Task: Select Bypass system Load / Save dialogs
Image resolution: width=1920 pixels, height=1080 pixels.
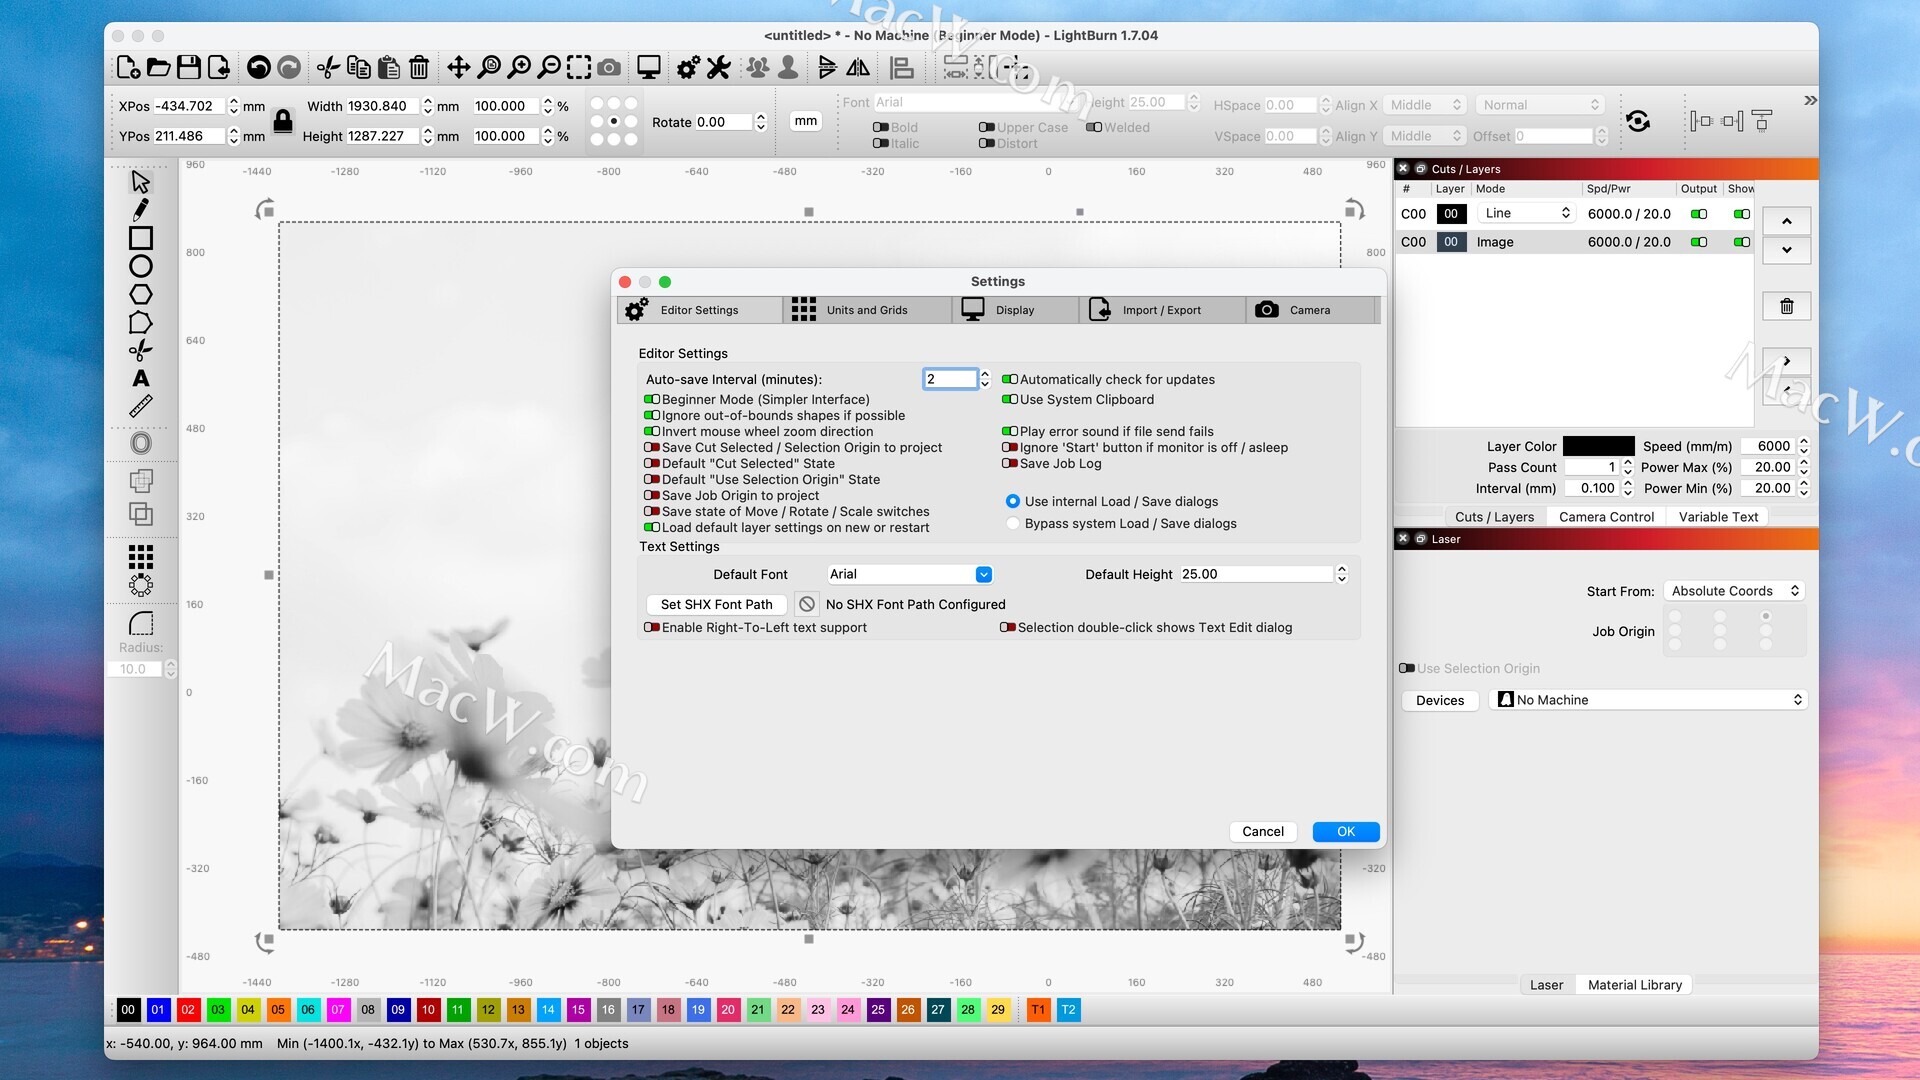Action: click(1013, 524)
